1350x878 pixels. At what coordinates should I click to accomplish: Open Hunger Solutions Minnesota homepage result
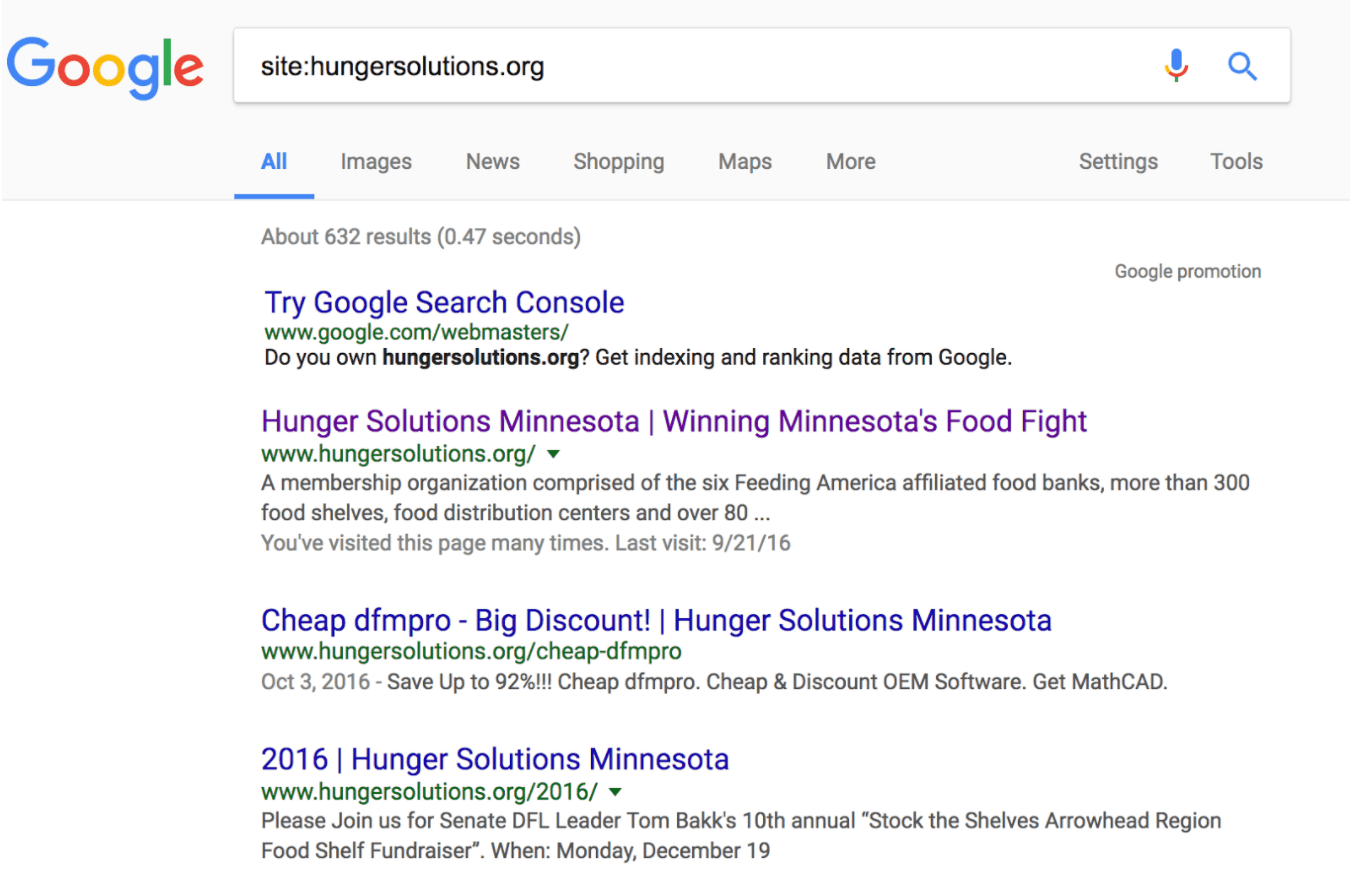click(674, 422)
